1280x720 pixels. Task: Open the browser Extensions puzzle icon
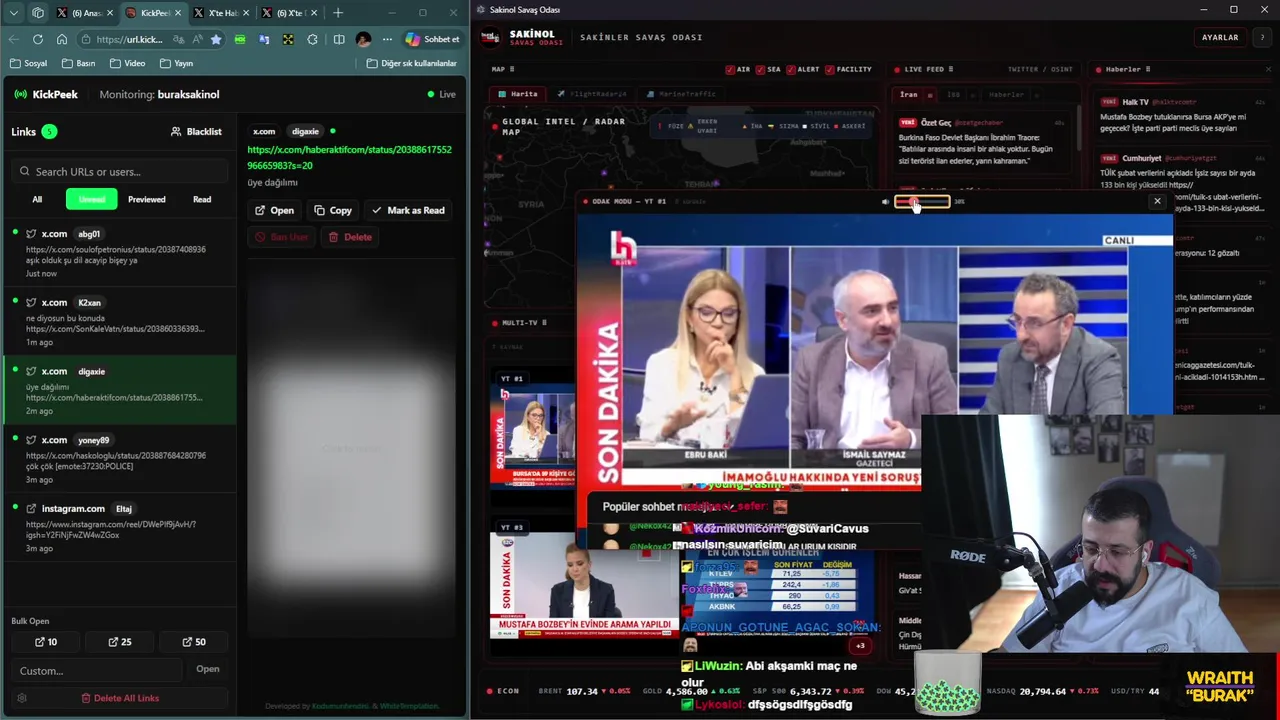[x=313, y=39]
